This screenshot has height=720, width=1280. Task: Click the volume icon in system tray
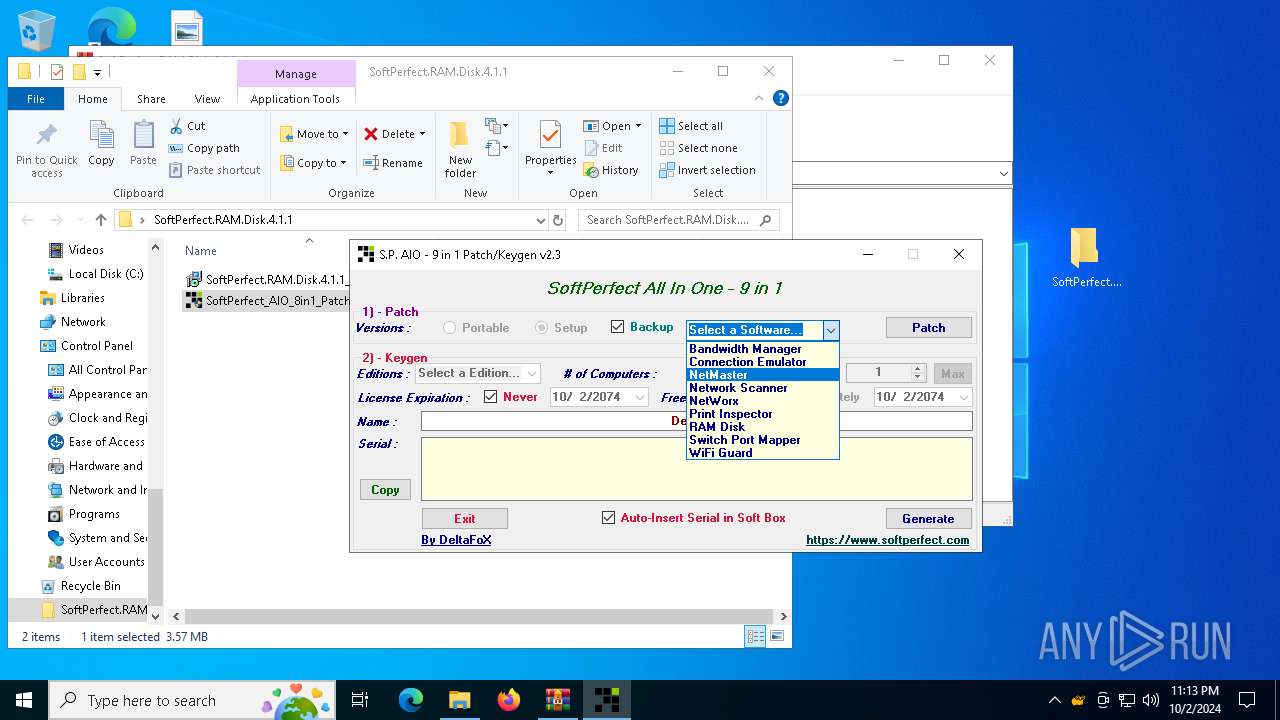point(1151,700)
